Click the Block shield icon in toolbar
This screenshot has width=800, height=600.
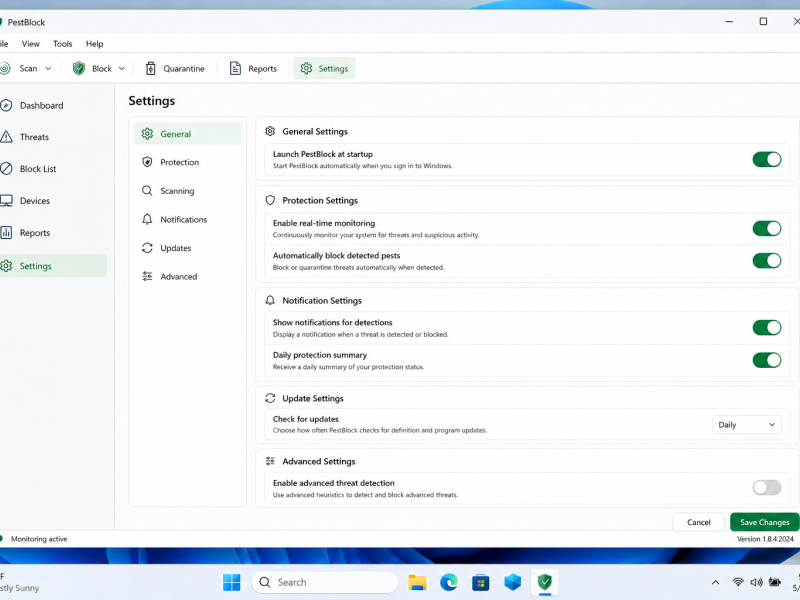point(79,68)
